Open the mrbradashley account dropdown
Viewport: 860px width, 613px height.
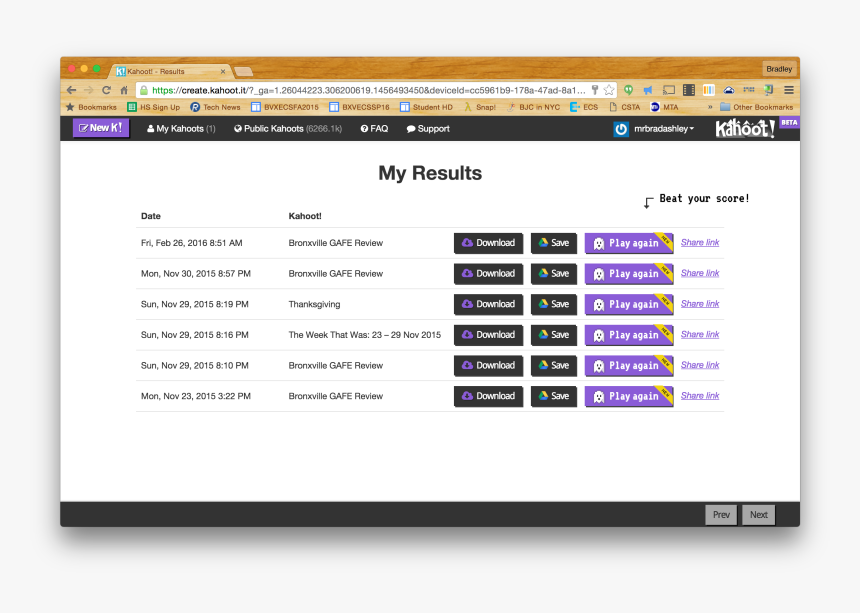click(664, 129)
